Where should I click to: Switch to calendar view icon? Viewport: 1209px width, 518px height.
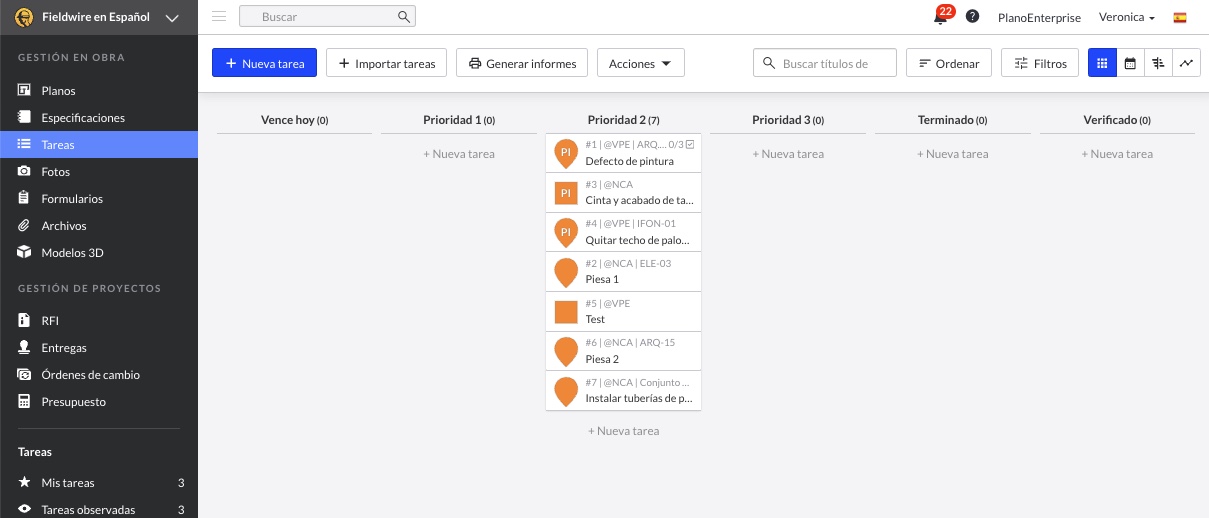tap(1130, 63)
